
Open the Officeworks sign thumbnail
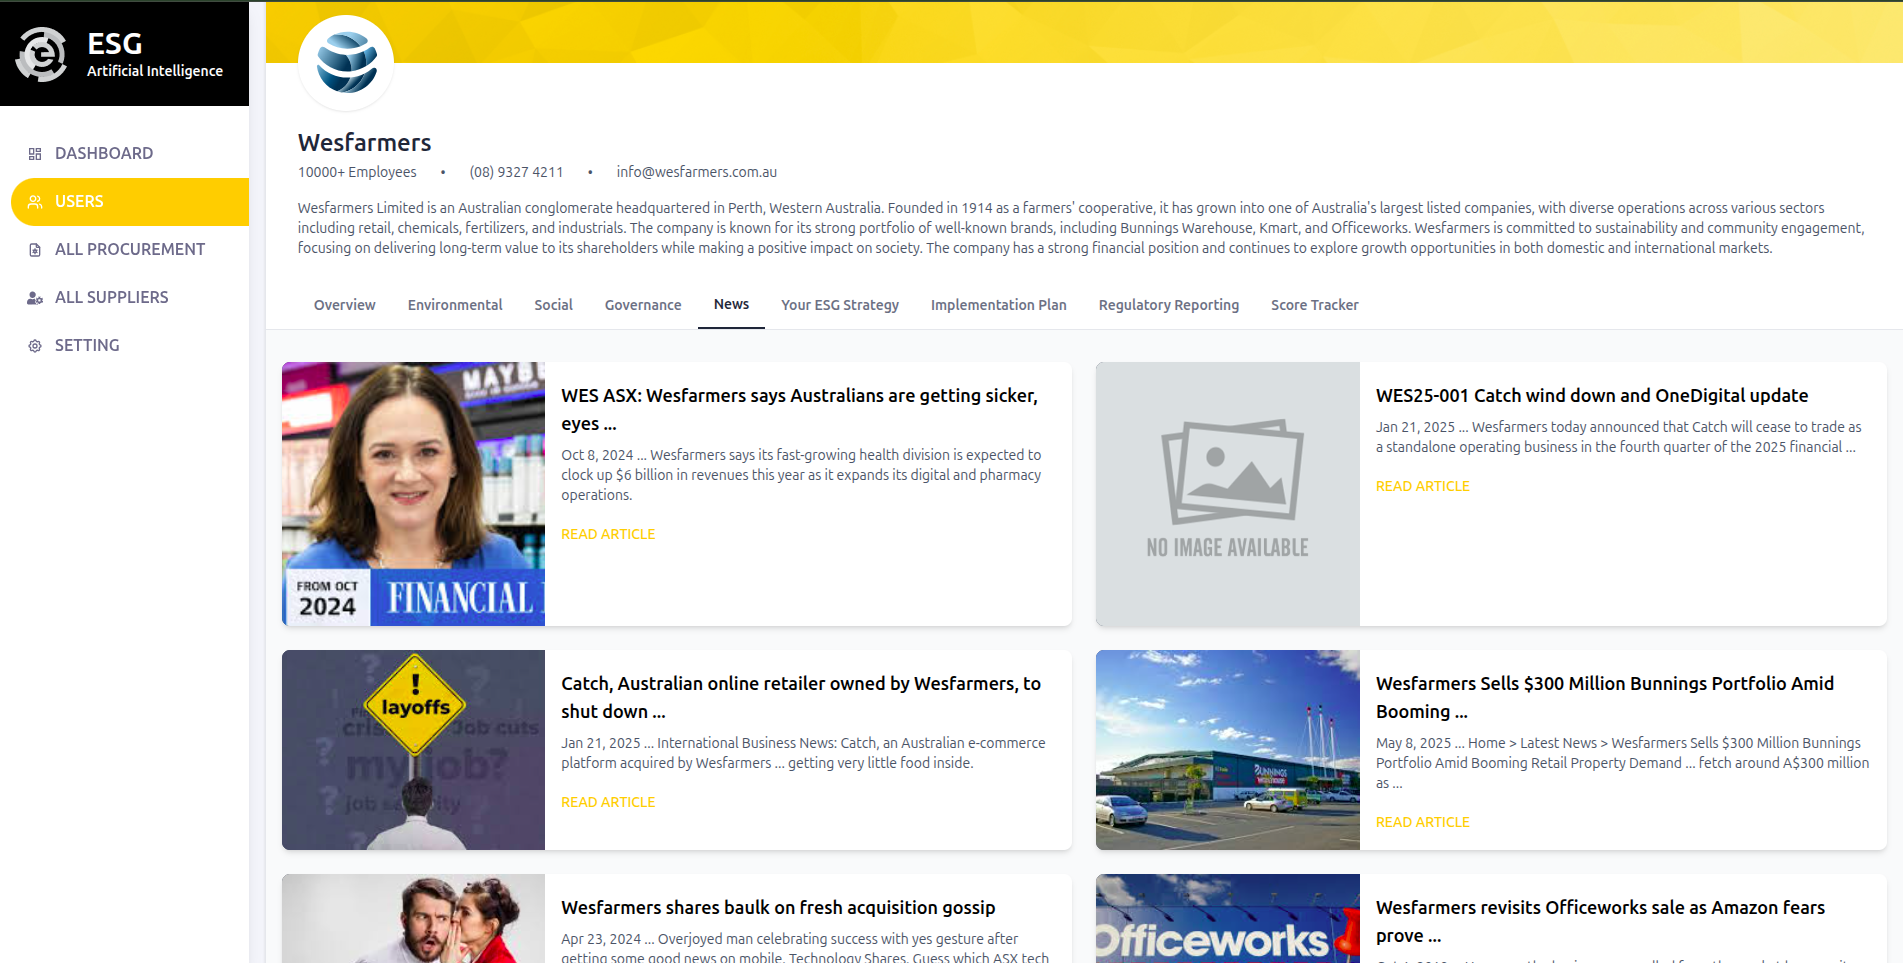tap(1228, 919)
